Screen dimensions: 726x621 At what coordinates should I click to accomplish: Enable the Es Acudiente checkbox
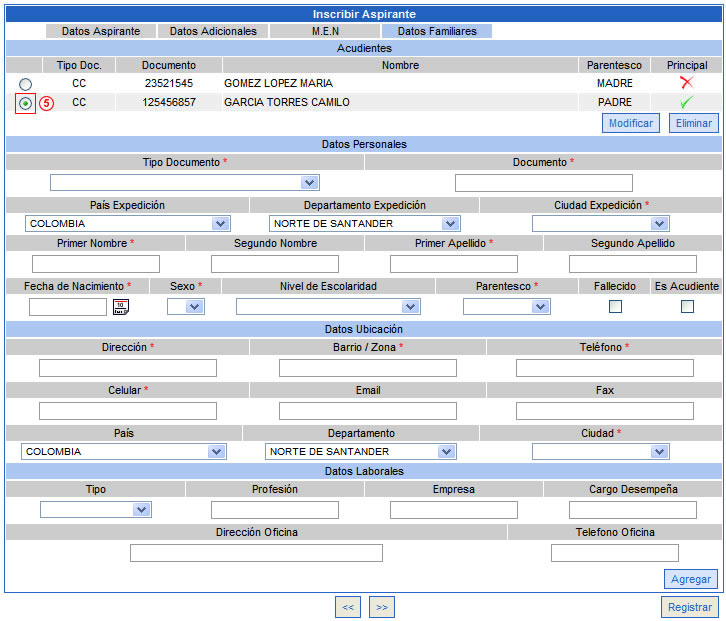click(687, 306)
